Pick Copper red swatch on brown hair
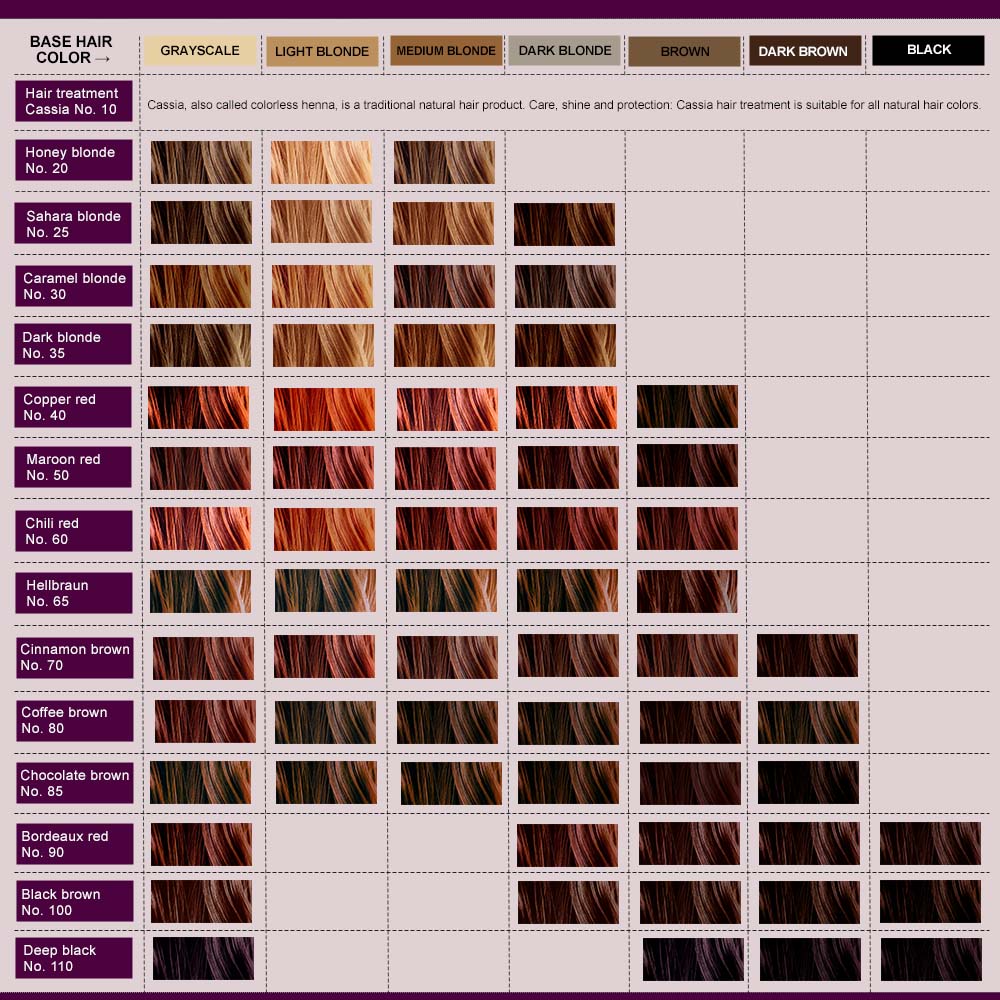Screen dimensions: 1000x1000 tap(688, 407)
